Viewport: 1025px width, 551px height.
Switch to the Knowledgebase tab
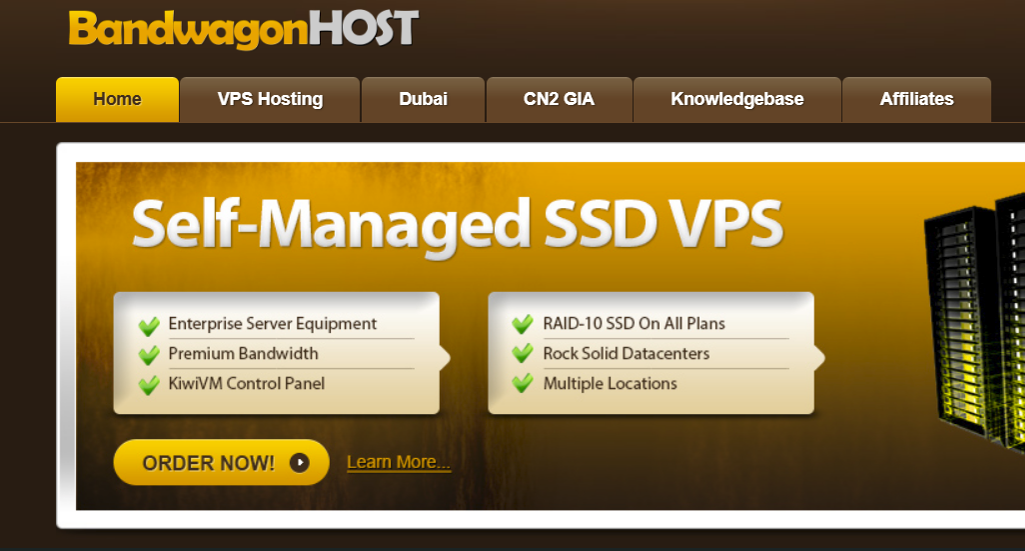737,99
